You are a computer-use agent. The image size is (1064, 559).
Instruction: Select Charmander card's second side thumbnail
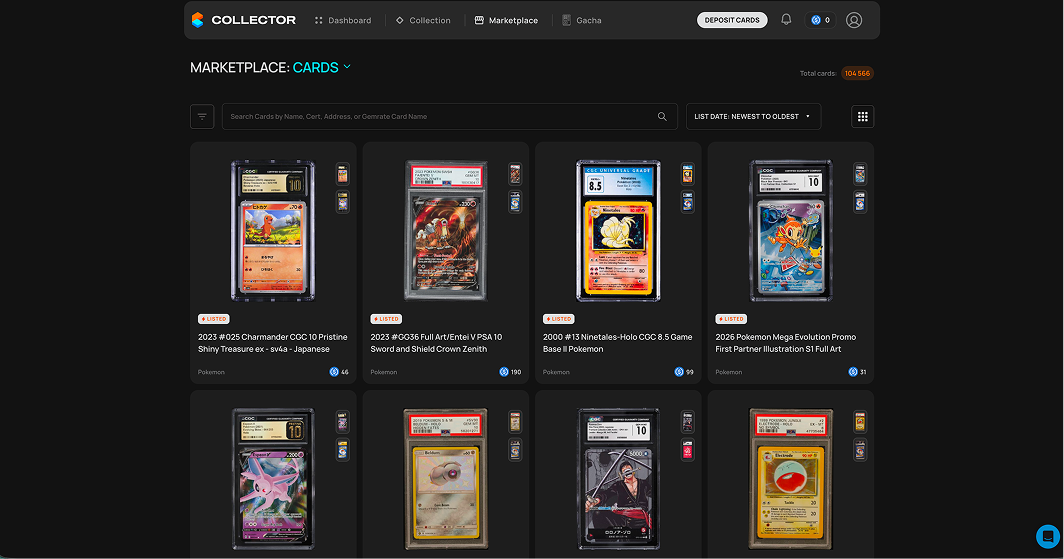343,201
